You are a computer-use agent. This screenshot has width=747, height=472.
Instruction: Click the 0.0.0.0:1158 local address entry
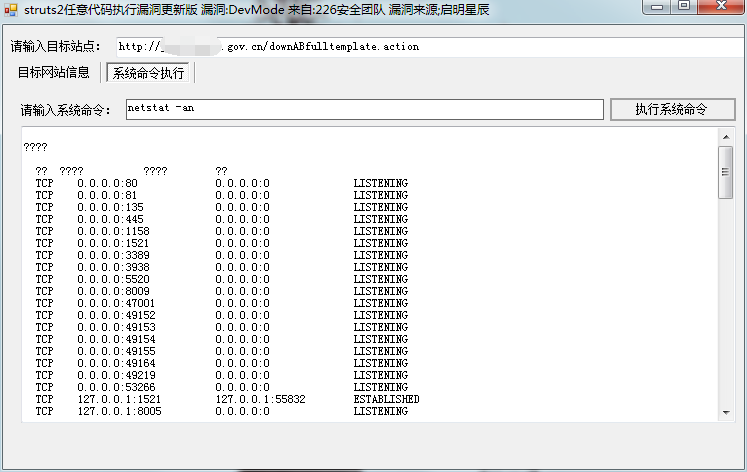coord(113,231)
